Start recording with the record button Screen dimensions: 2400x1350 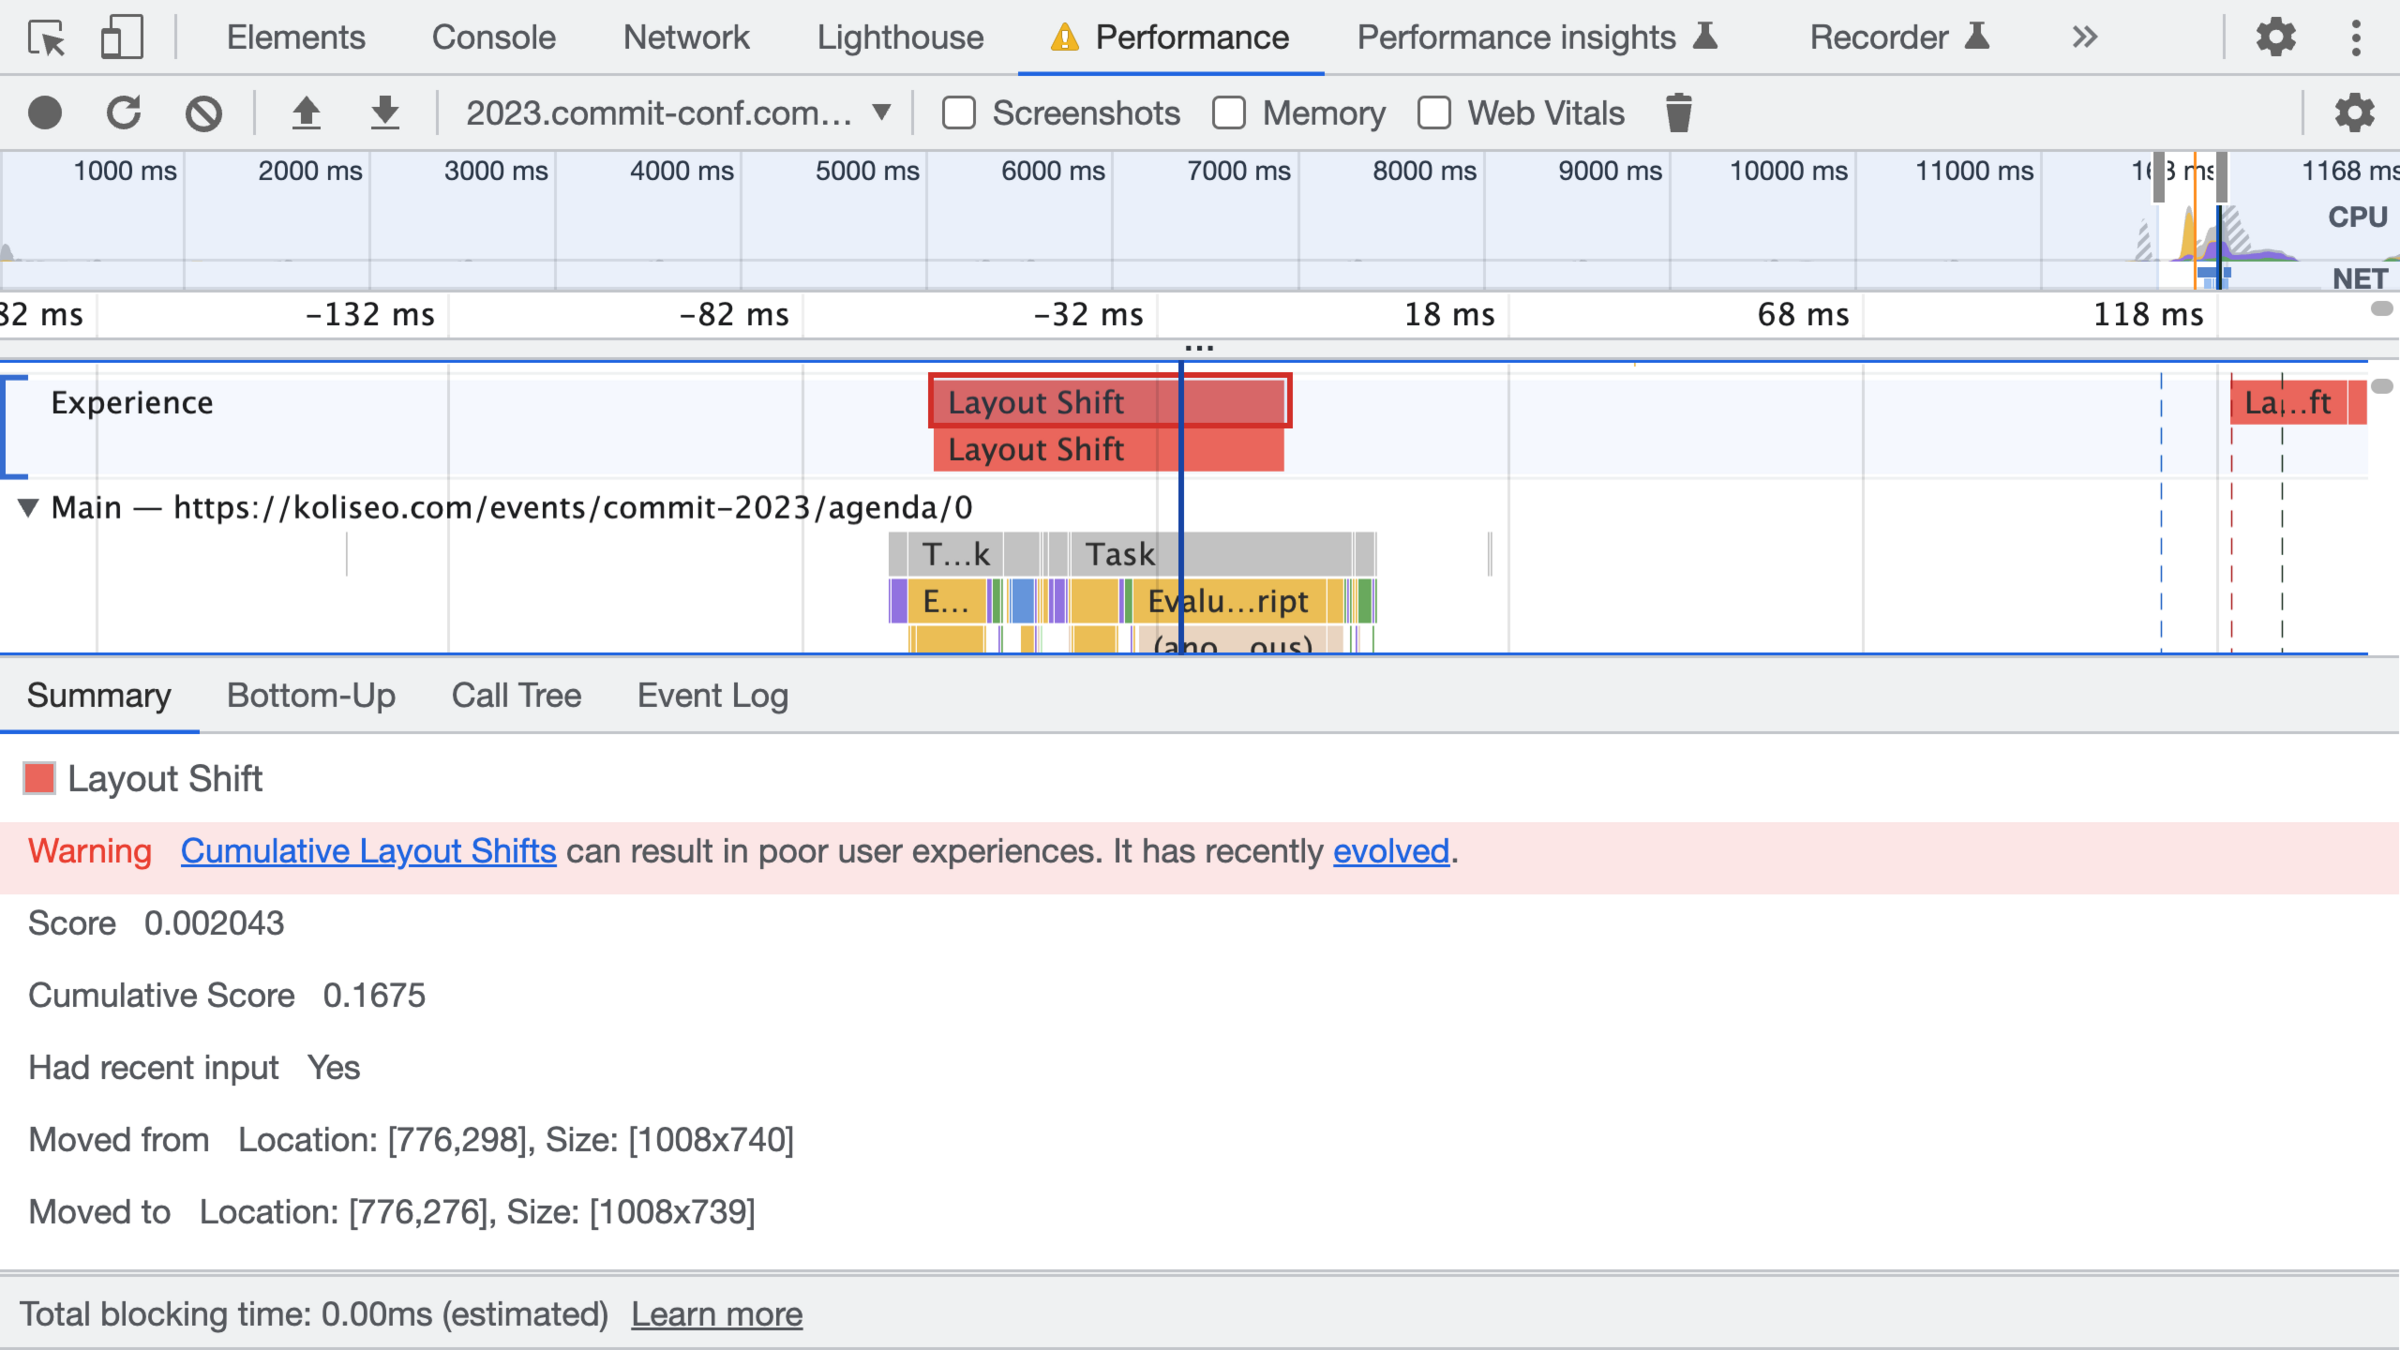click(x=45, y=113)
